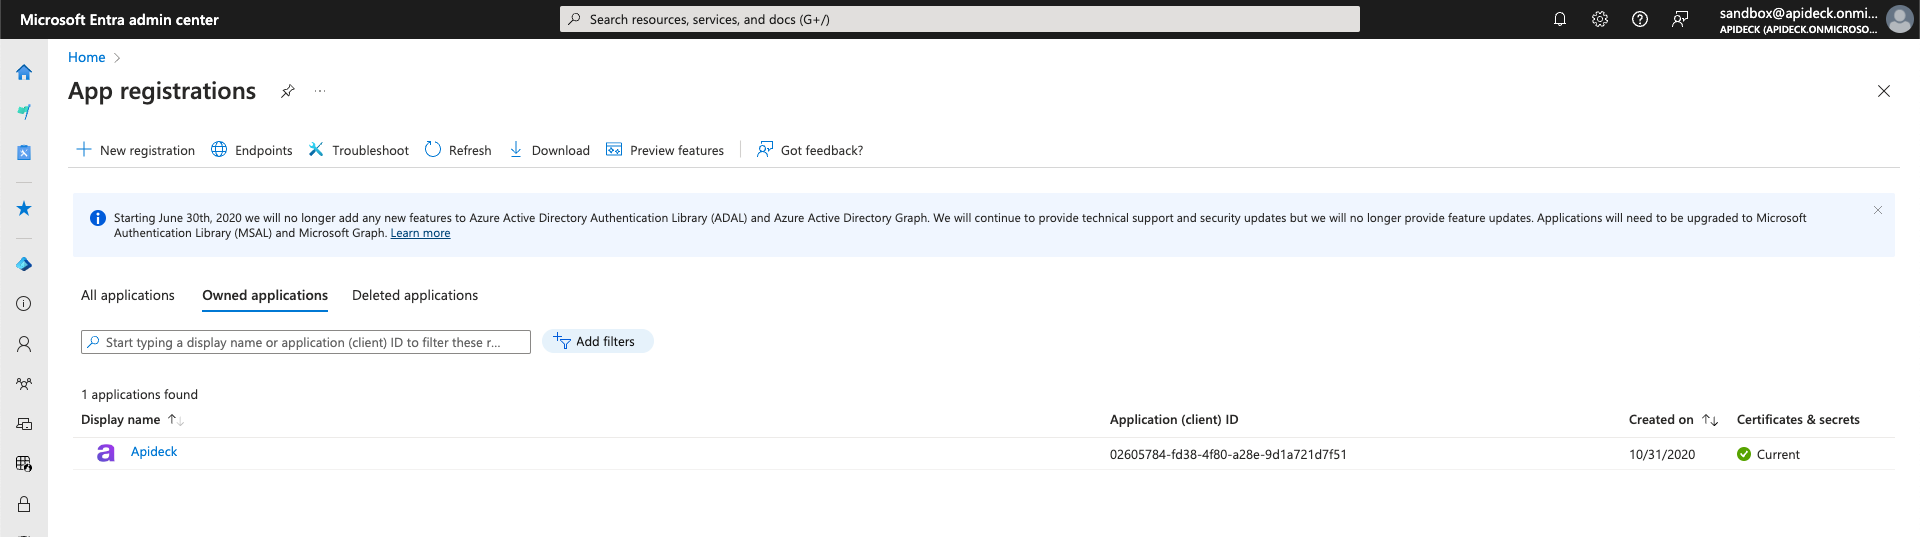Open the Apideck application link

(154, 452)
